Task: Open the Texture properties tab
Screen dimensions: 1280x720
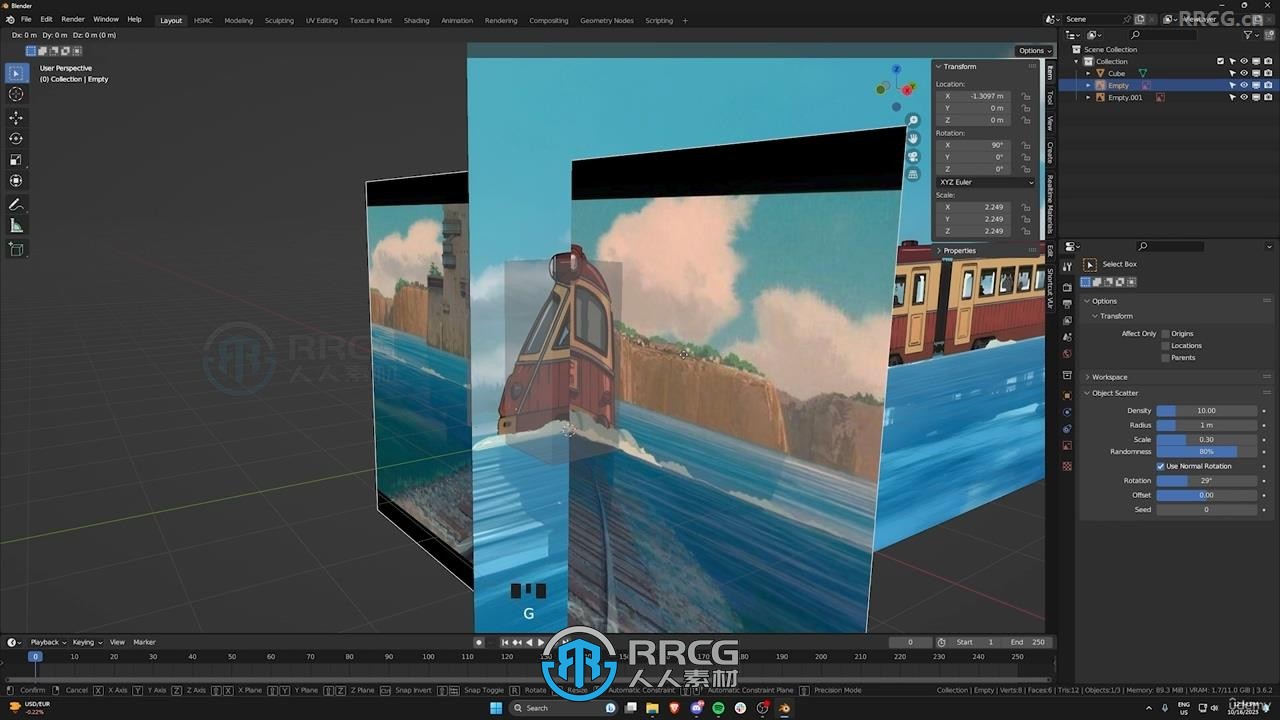Action: [x=1067, y=466]
